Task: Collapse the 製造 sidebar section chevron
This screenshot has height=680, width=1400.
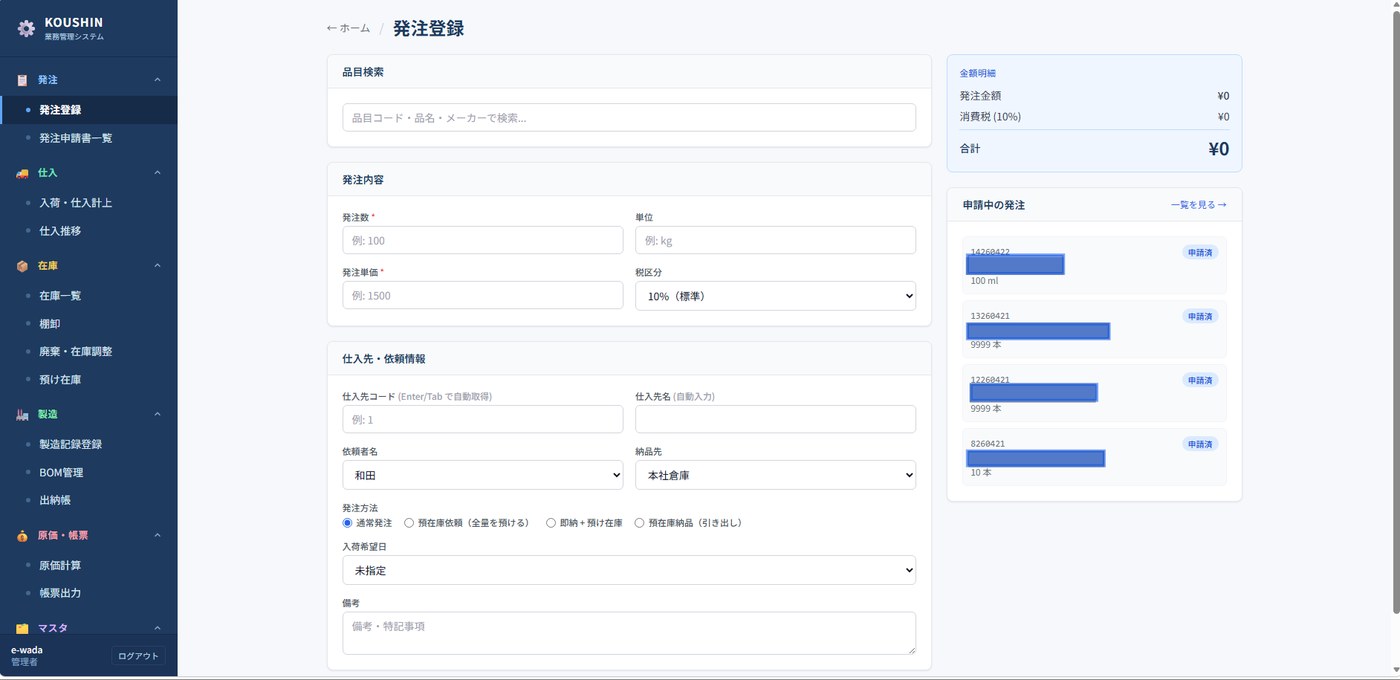Action: [x=157, y=414]
